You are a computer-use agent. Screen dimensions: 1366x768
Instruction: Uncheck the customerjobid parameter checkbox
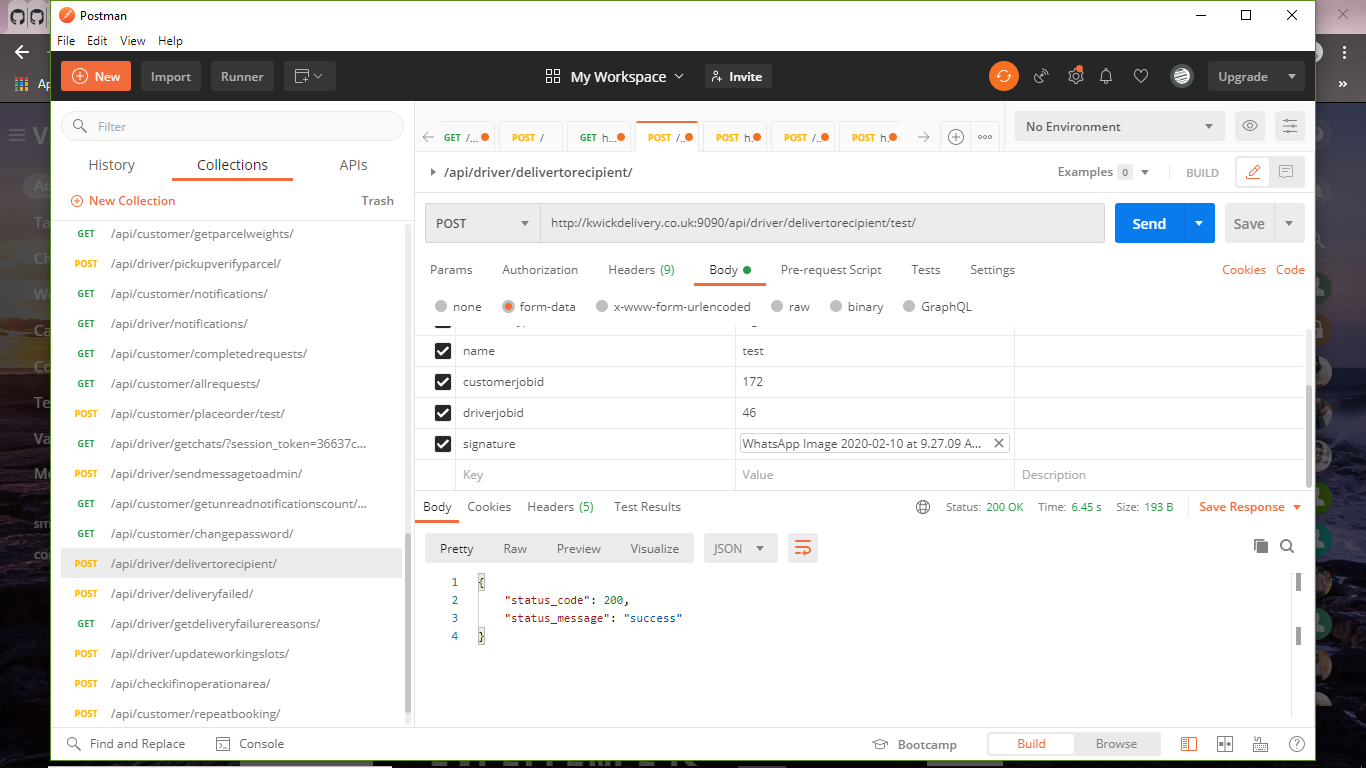tap(443, 382)
